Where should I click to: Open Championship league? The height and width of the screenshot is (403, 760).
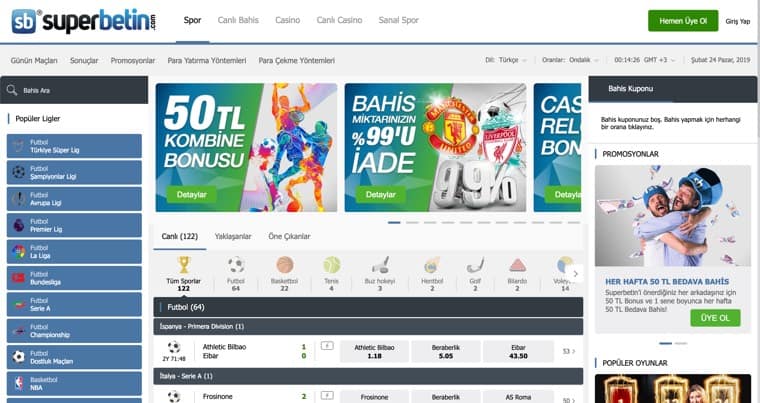[x=74, y=331]
